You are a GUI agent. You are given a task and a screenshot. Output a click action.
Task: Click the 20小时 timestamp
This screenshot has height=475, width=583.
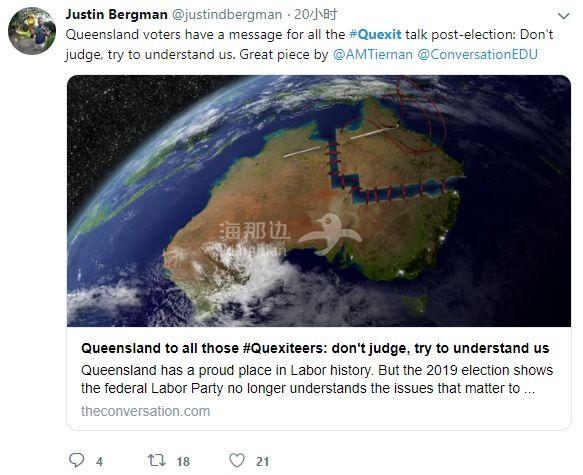click(315, 14)
